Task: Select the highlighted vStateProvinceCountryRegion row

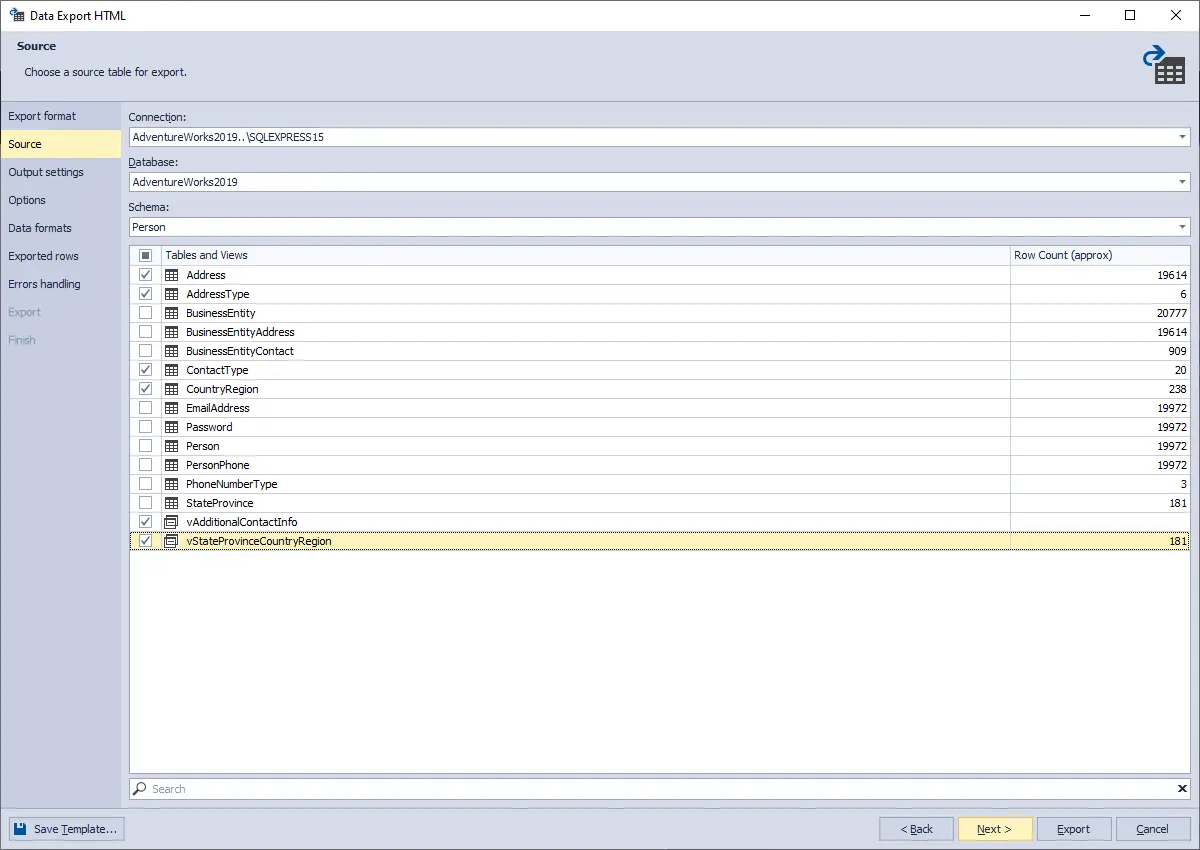Action: (x=400, y=540)
